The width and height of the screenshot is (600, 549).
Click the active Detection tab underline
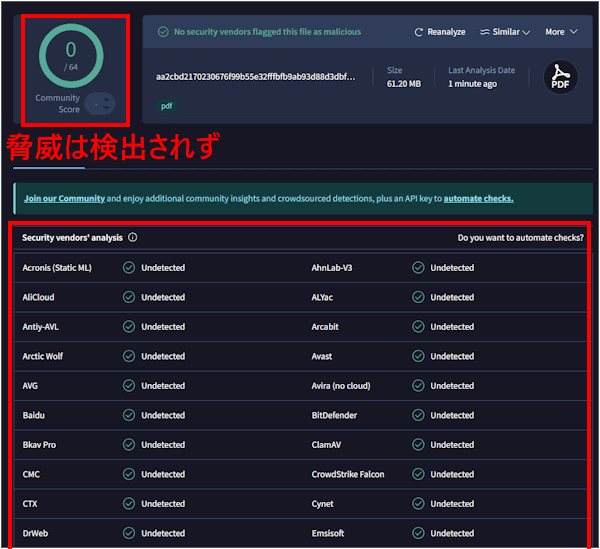[x=49, y=168]
